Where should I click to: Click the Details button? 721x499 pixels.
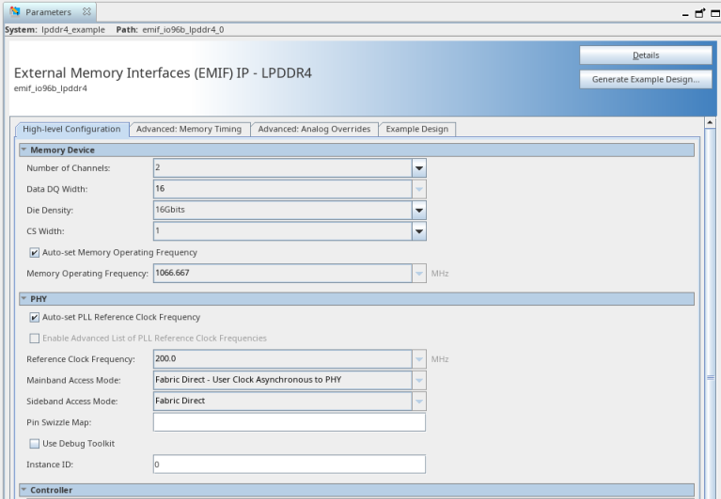645,56
